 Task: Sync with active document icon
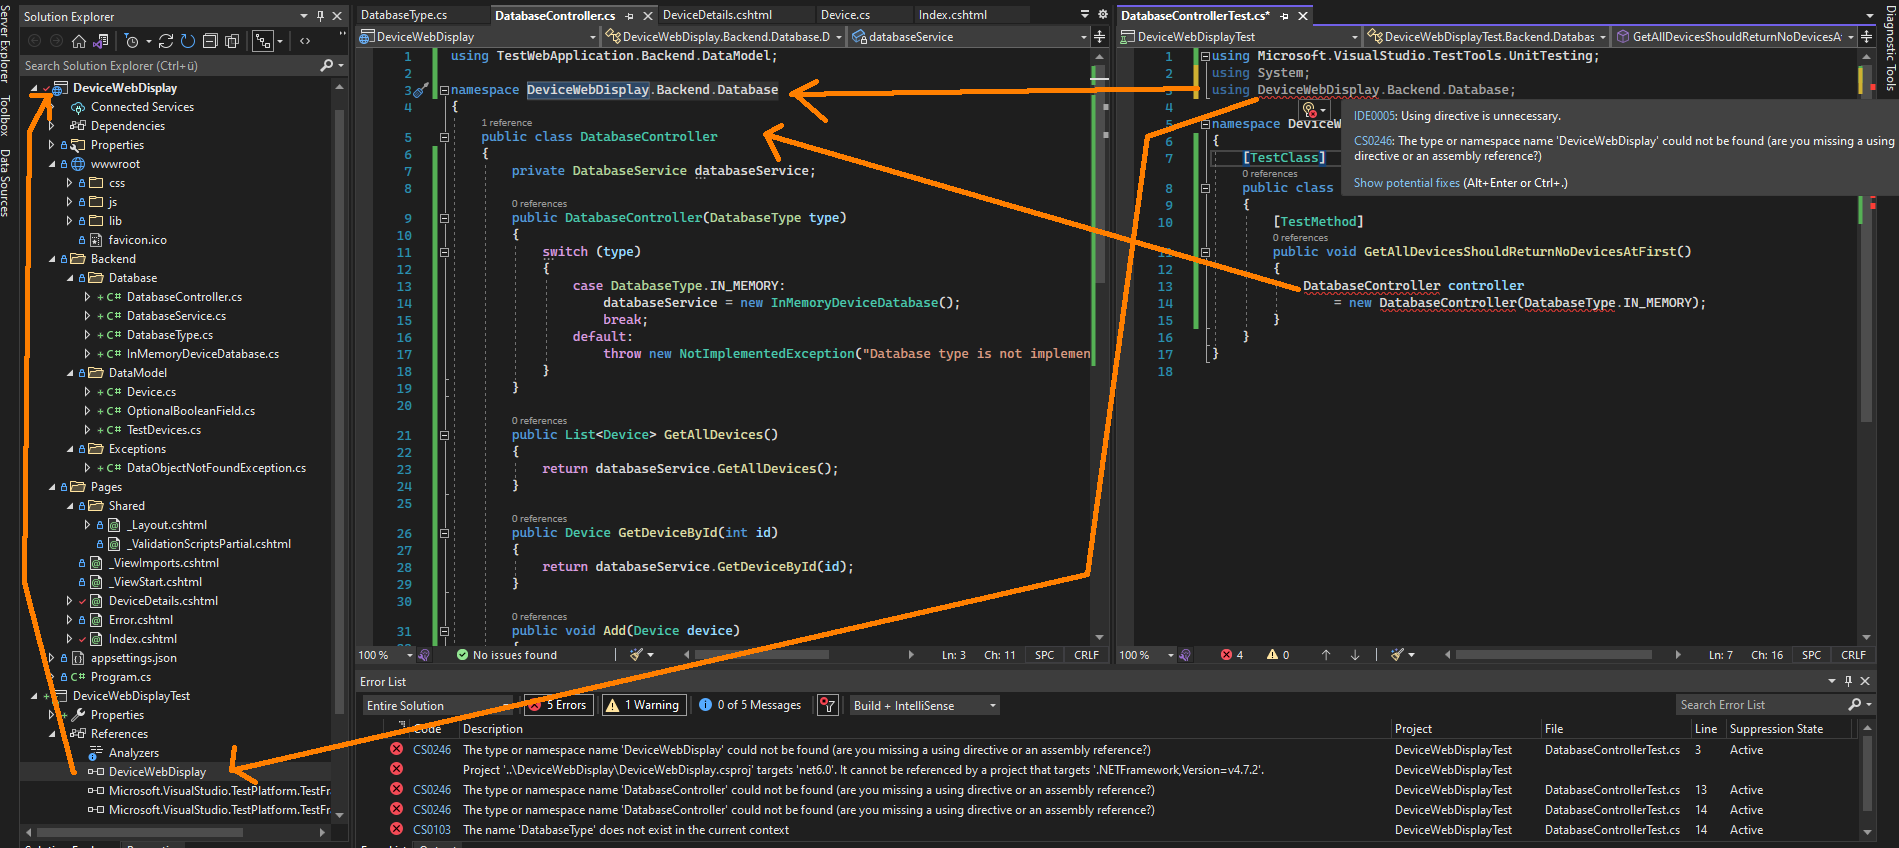166,41
